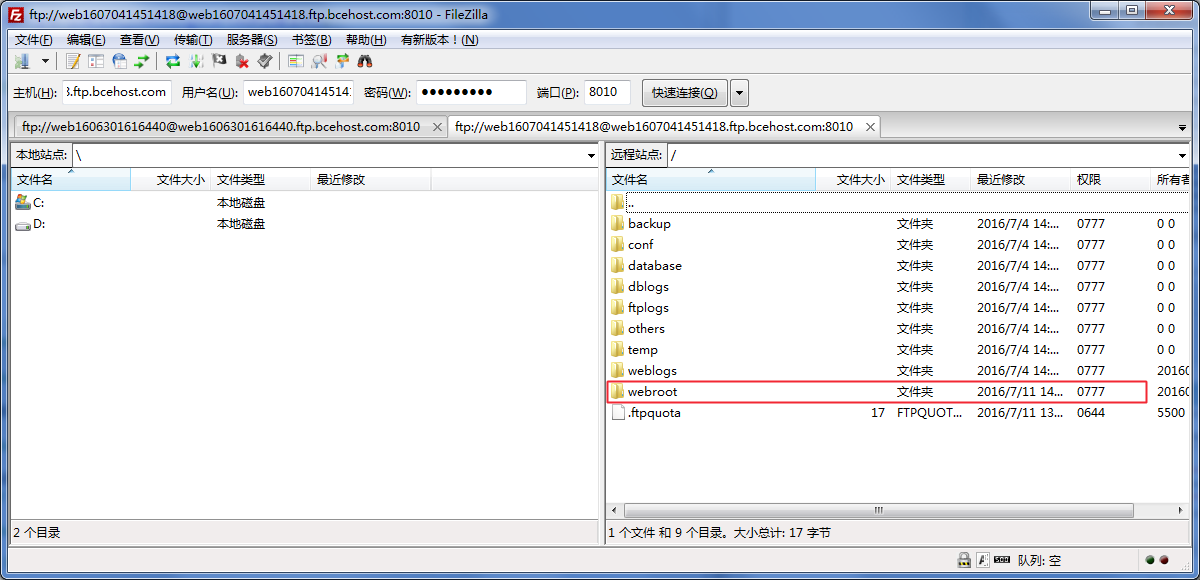
Task: Click the 密码 password input field
Action: 472,93
